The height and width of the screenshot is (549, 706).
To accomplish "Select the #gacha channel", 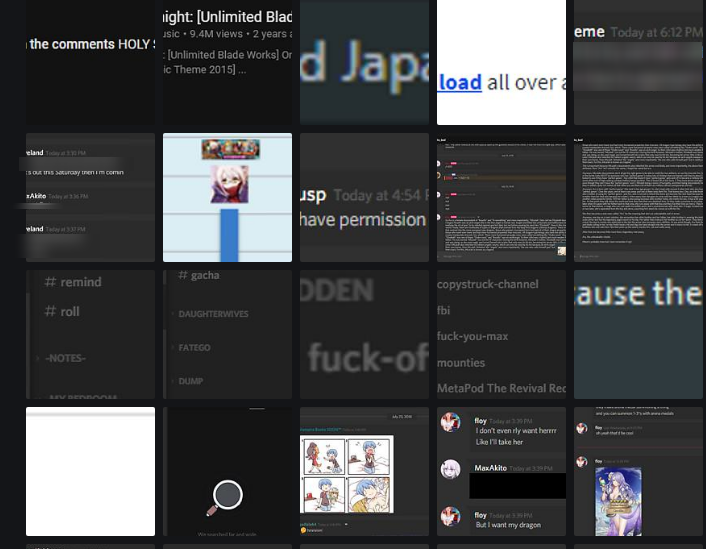I will [199, 275].
